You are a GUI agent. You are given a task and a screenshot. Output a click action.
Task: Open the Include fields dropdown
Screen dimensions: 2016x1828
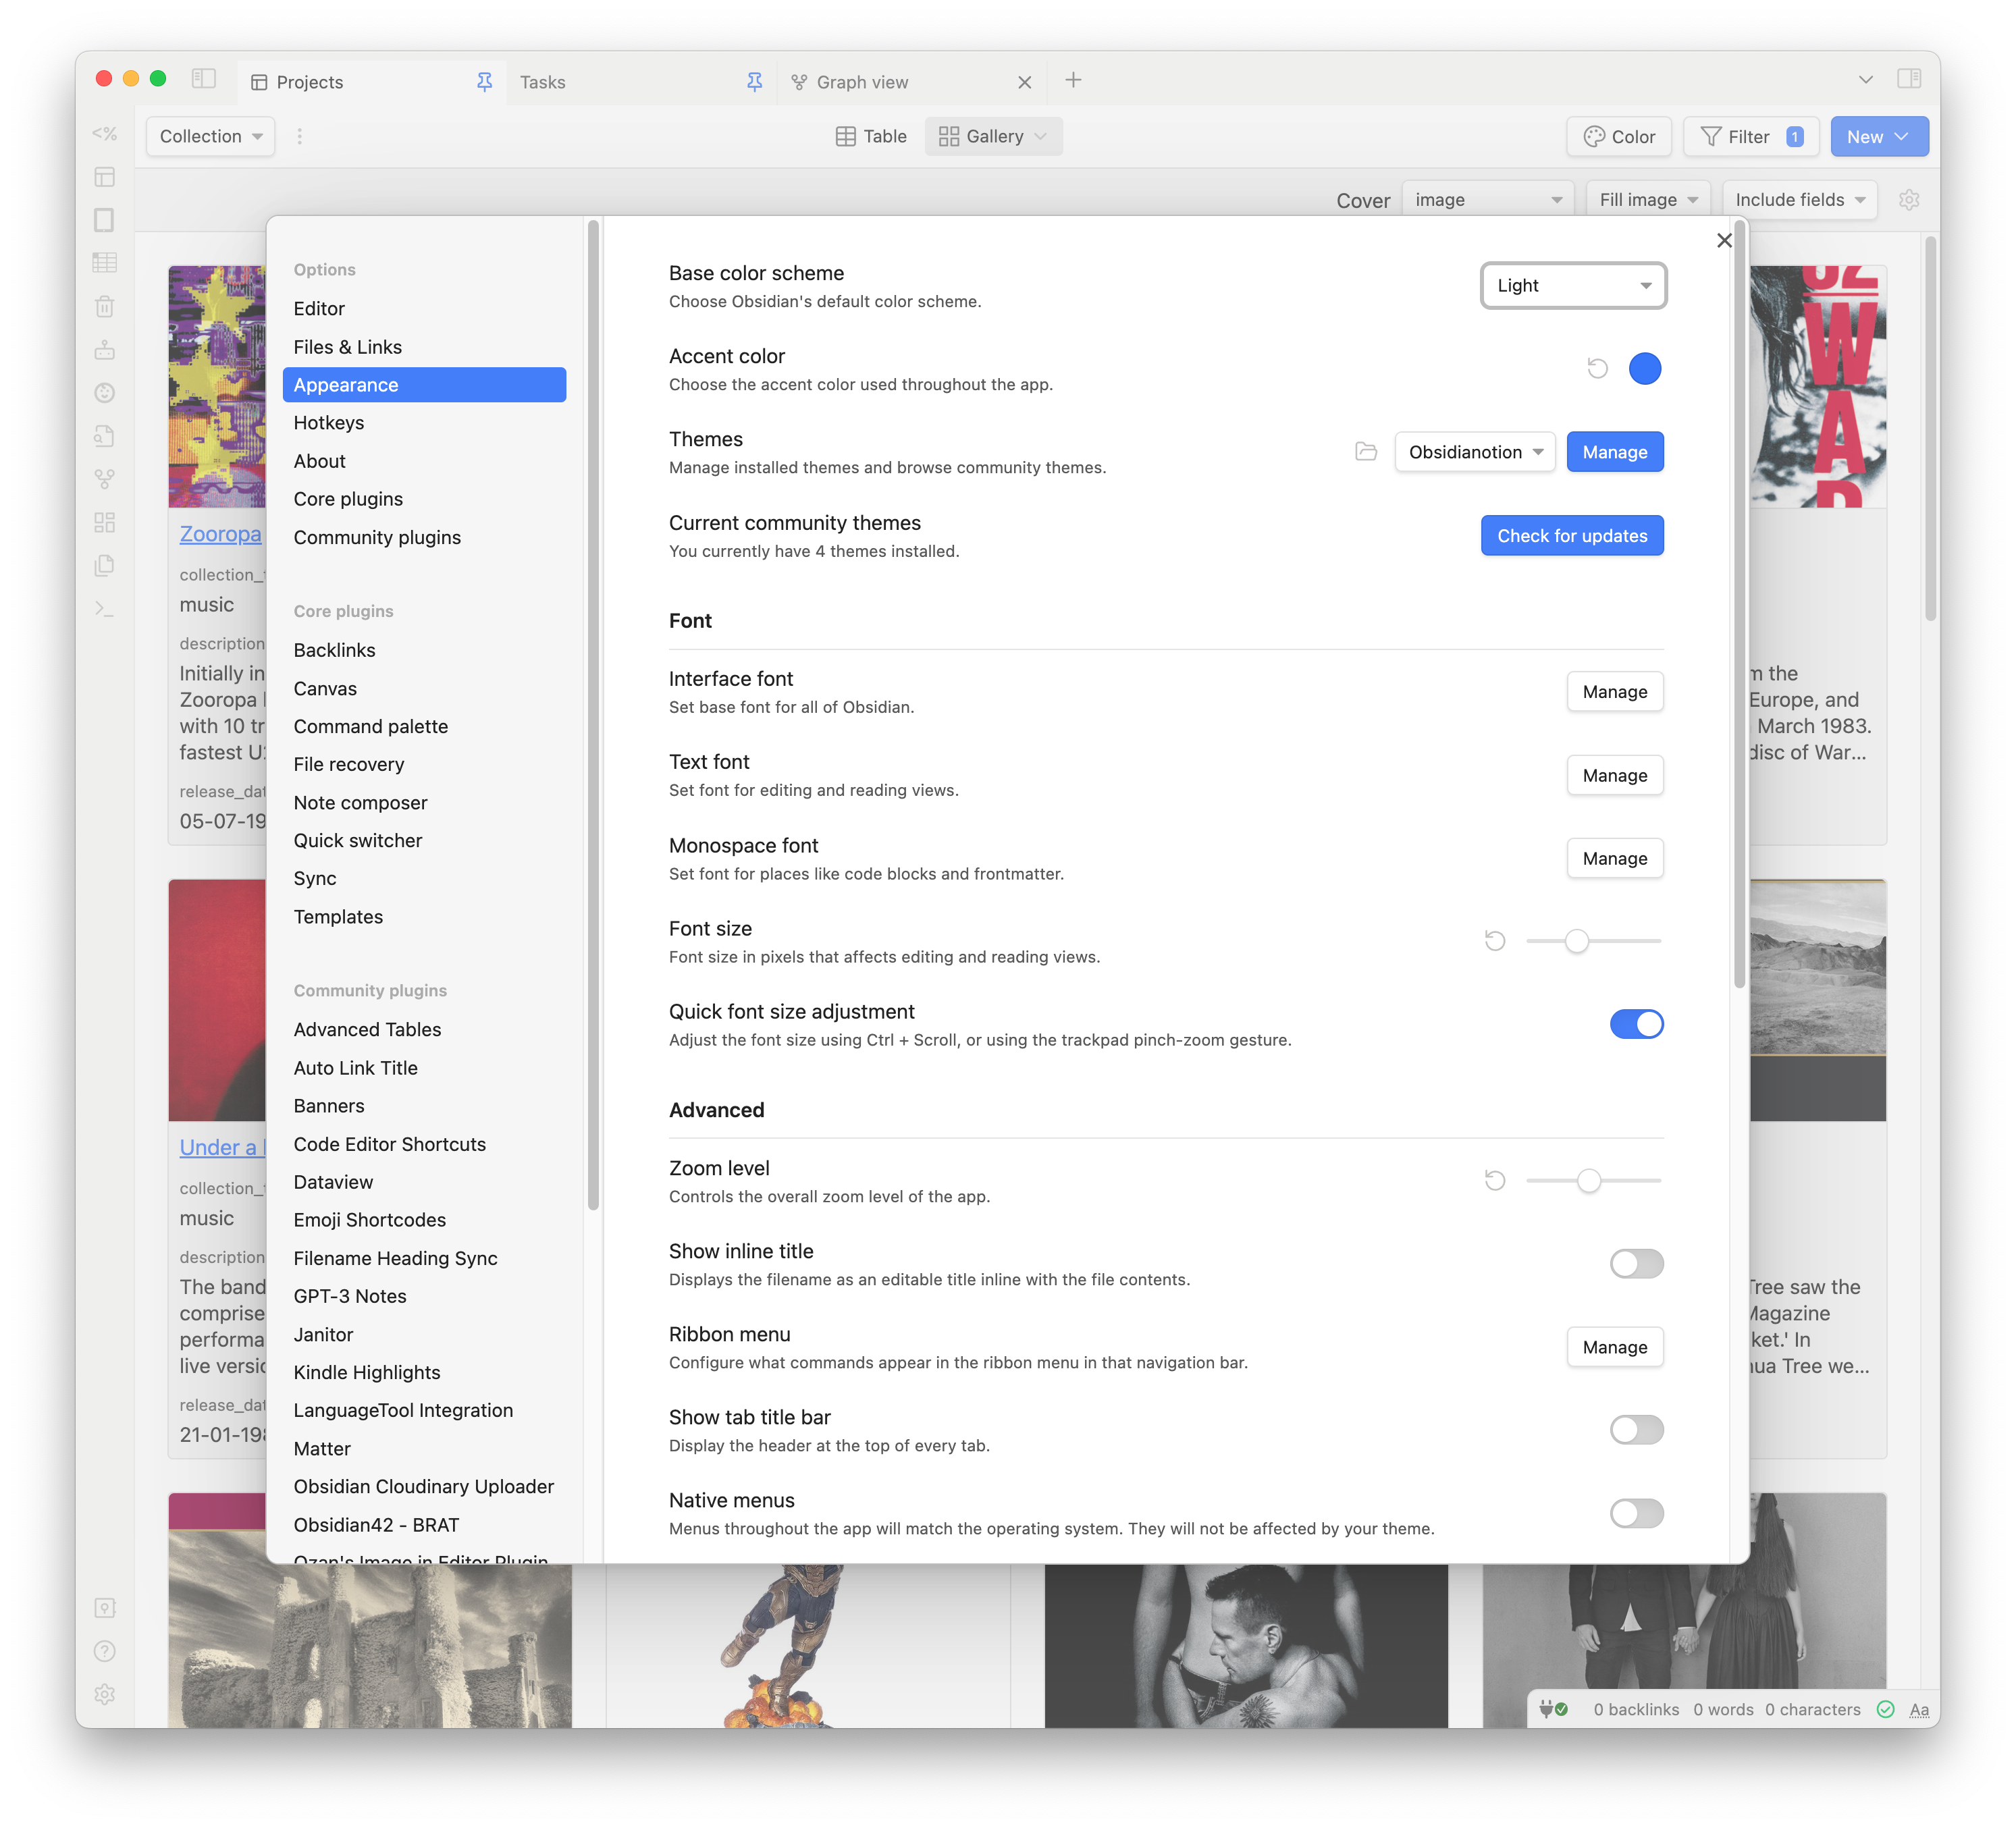tap(1799, 200)
